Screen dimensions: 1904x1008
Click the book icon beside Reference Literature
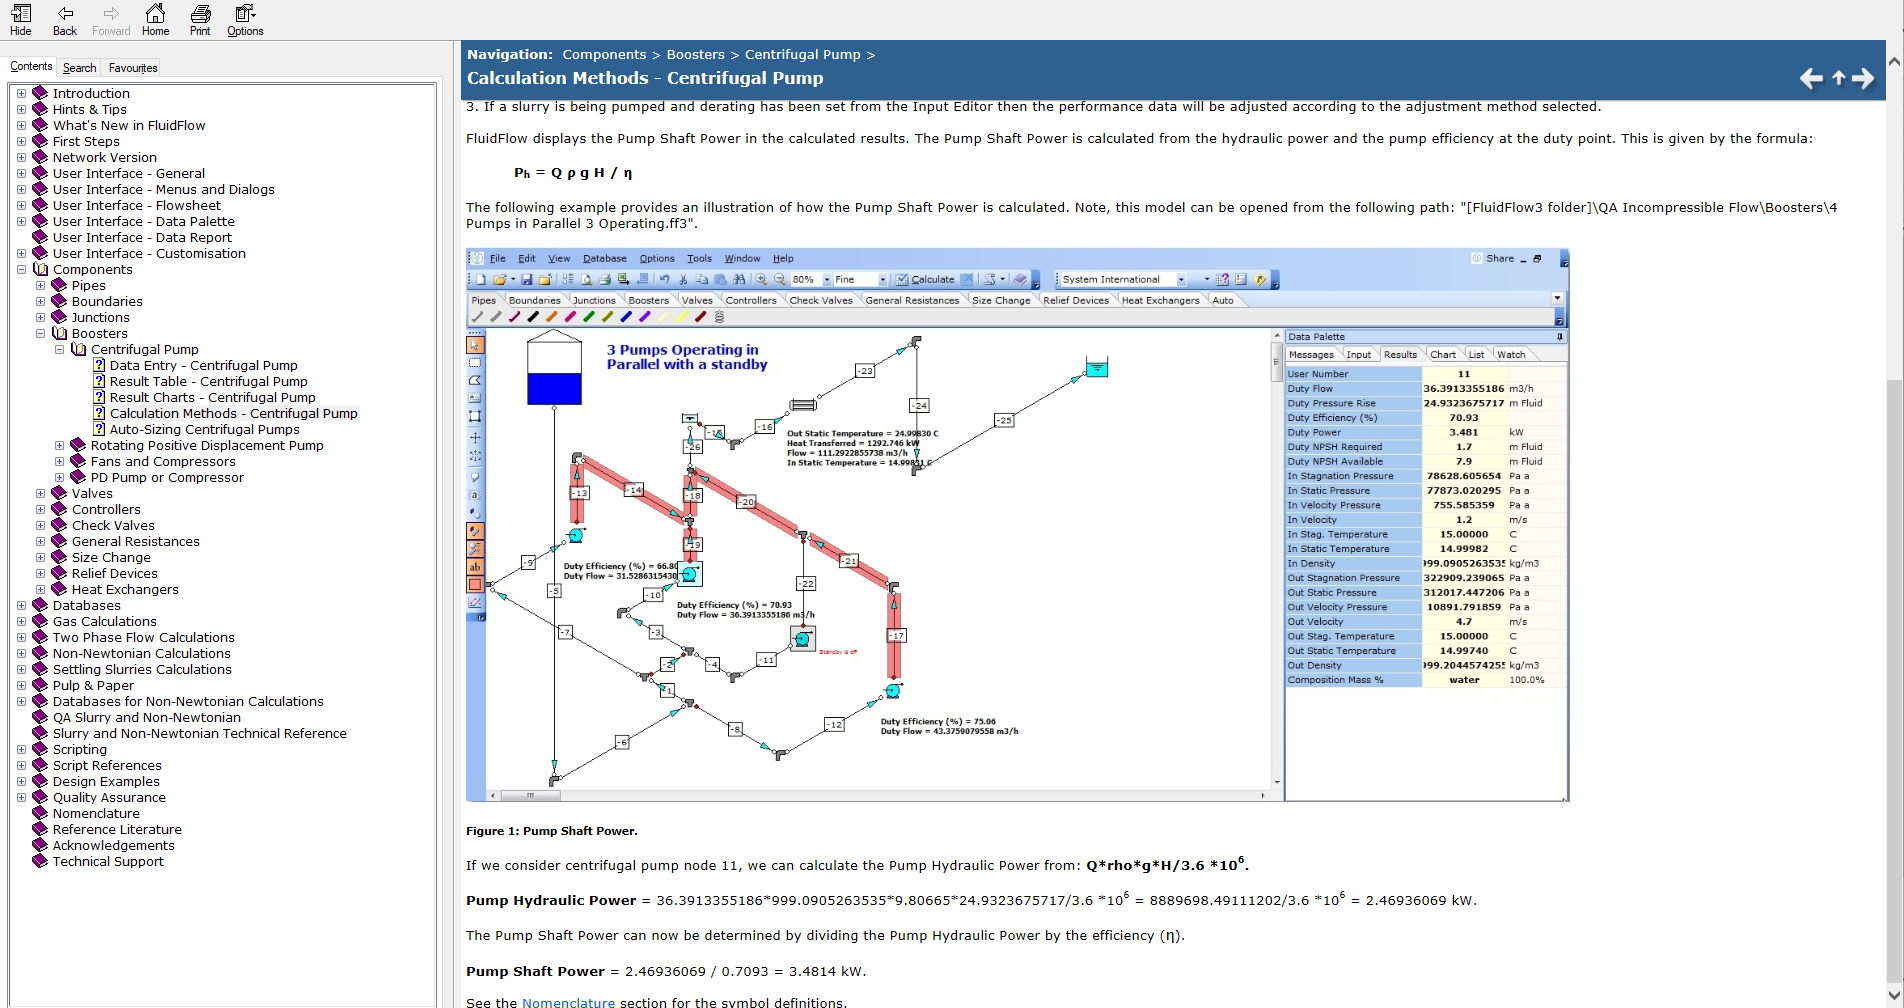pyautogui.click(x=40, y=830)
